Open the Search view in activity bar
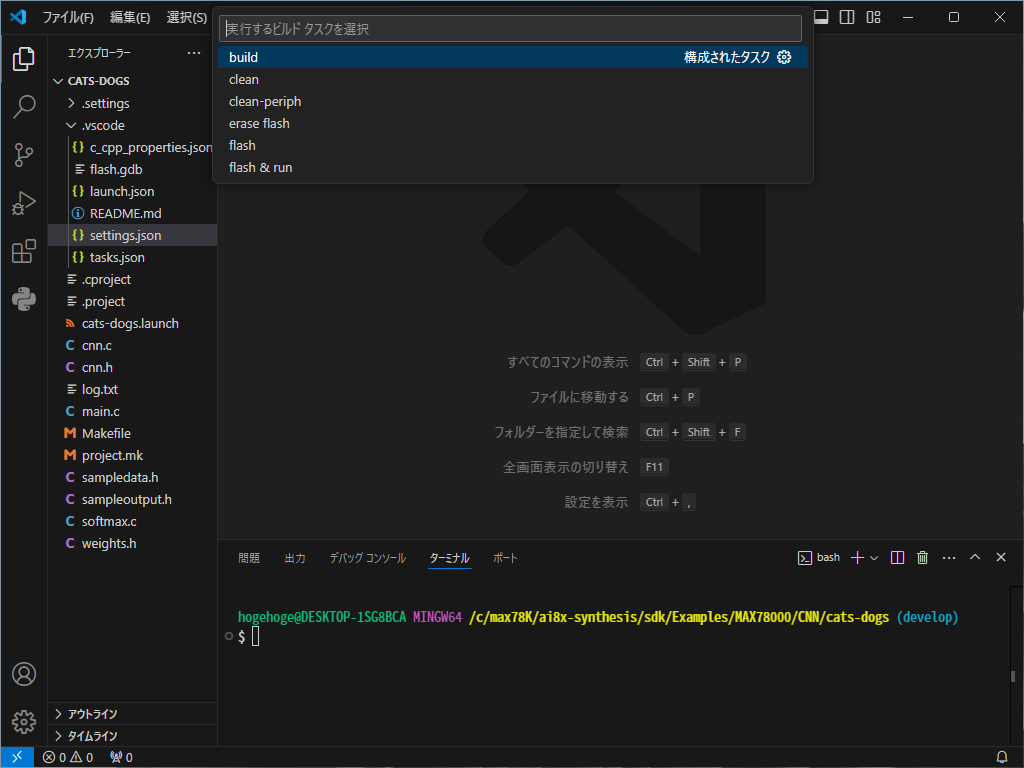 [24, 106]
